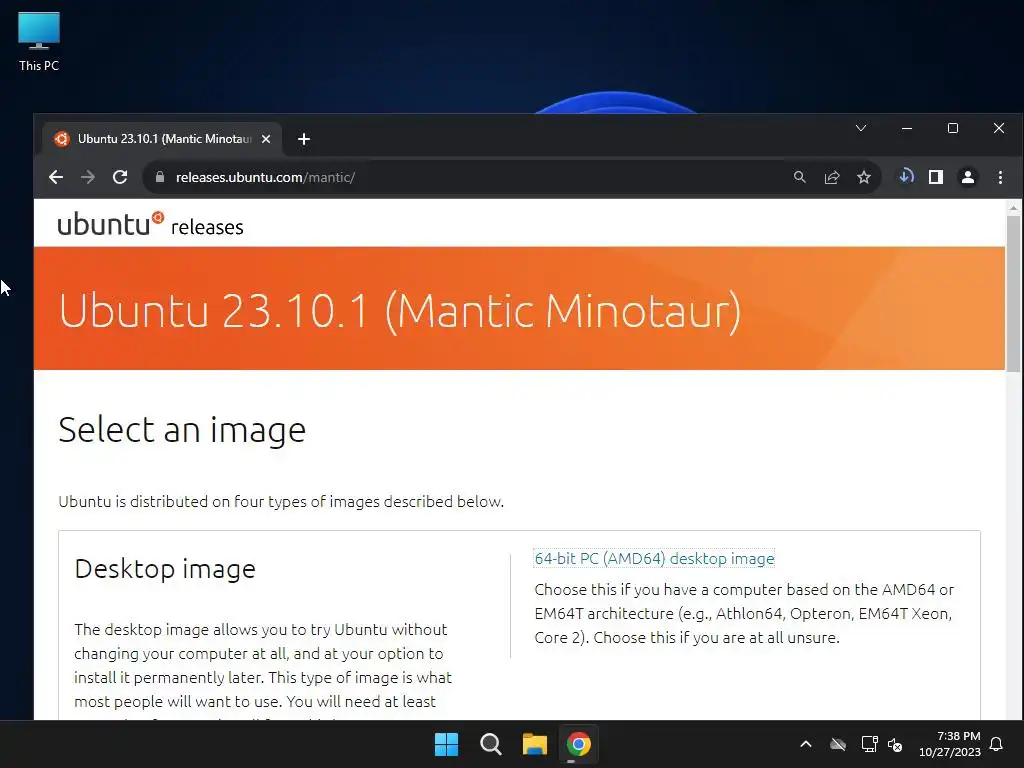The image size is (1024, 768).
Task: Bookmark this tab with the star
Action: point(863,177)
